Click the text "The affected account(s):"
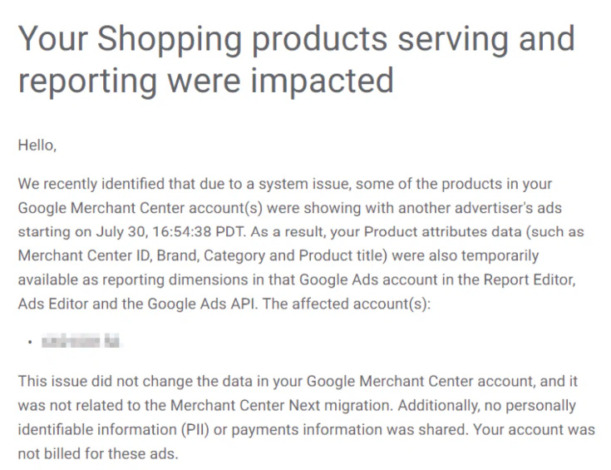The image size is (611, 470). [x=346, y=304]
